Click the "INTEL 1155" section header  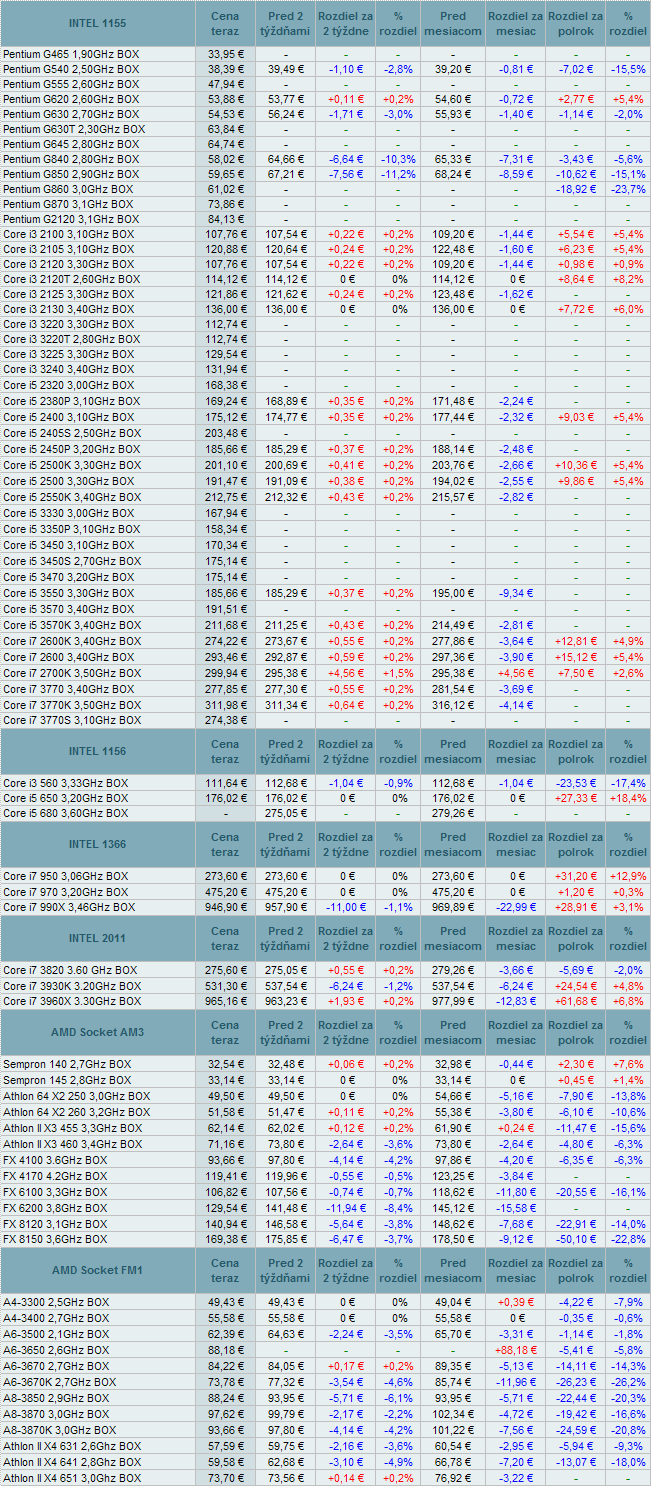tap(97, 24)
